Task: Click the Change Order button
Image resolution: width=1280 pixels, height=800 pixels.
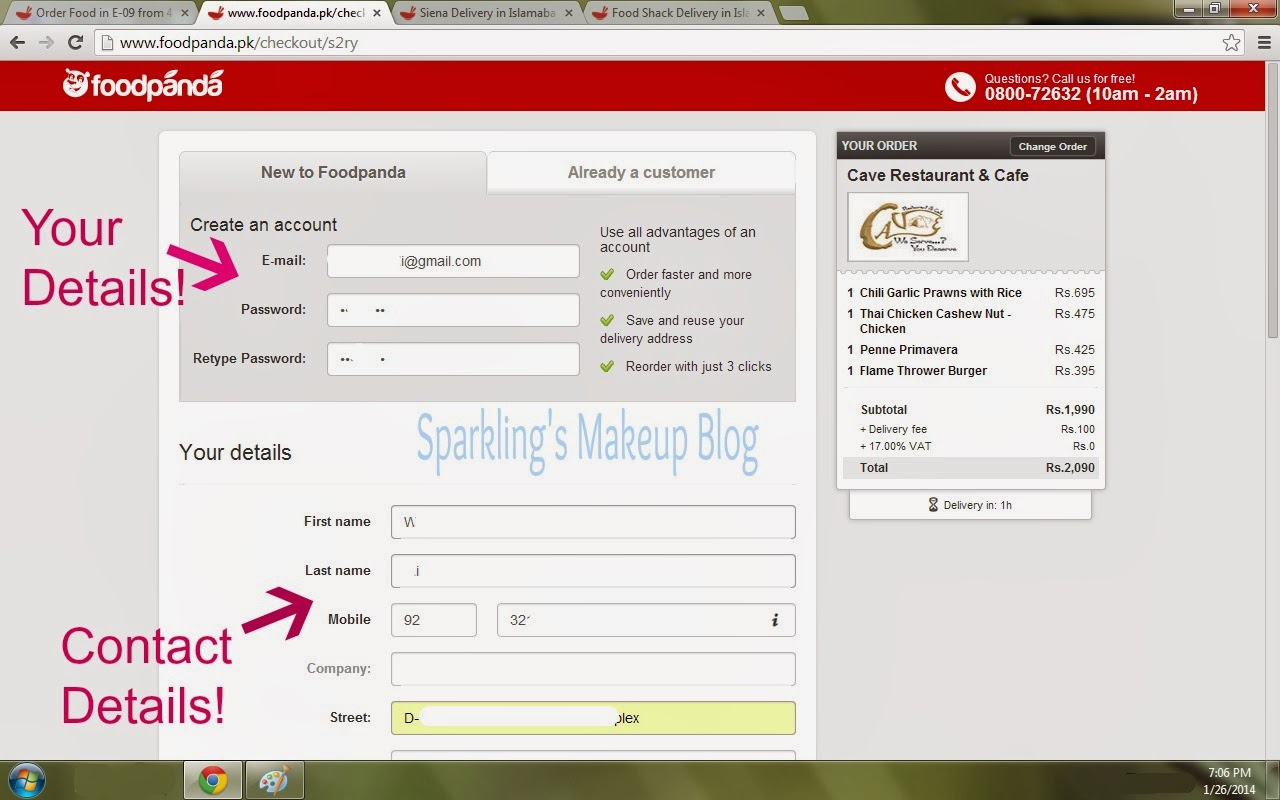Action: pyautogui.click(x=1052, y=146)
